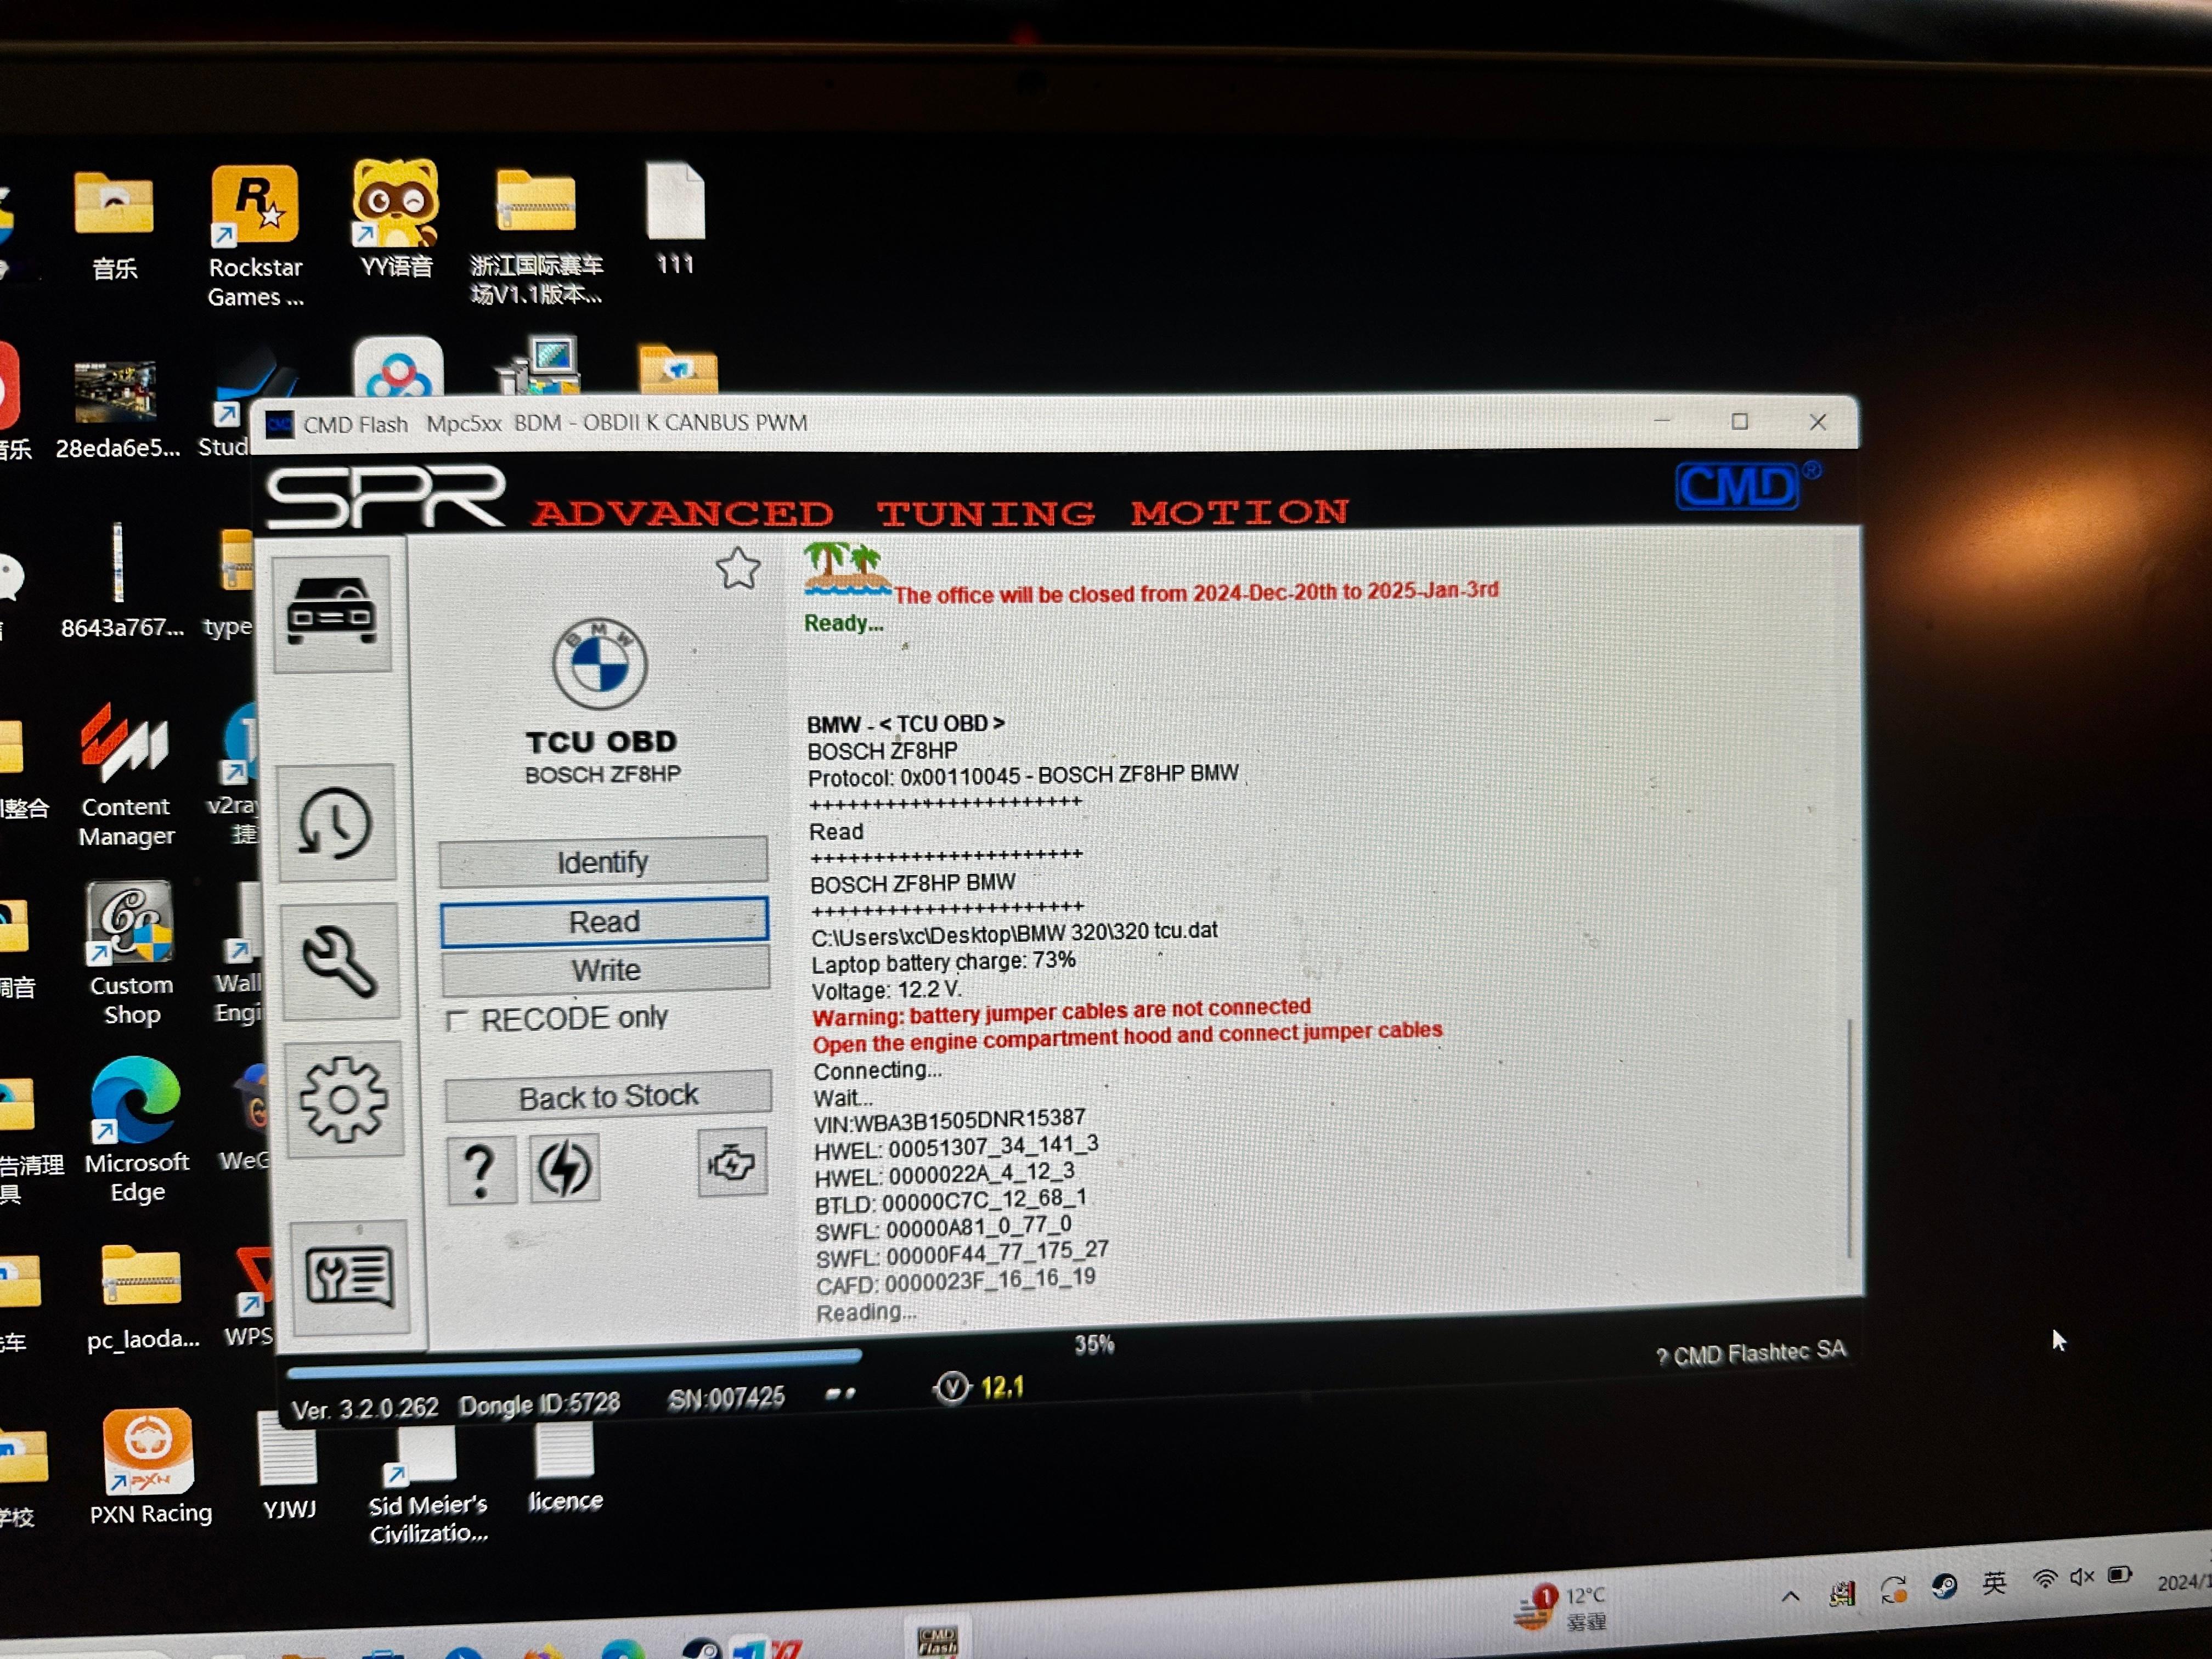Toggle the RECODE only checkbox
Screen dimensions: 2212x1659
pyautogui.click(x=457, y=1021)
